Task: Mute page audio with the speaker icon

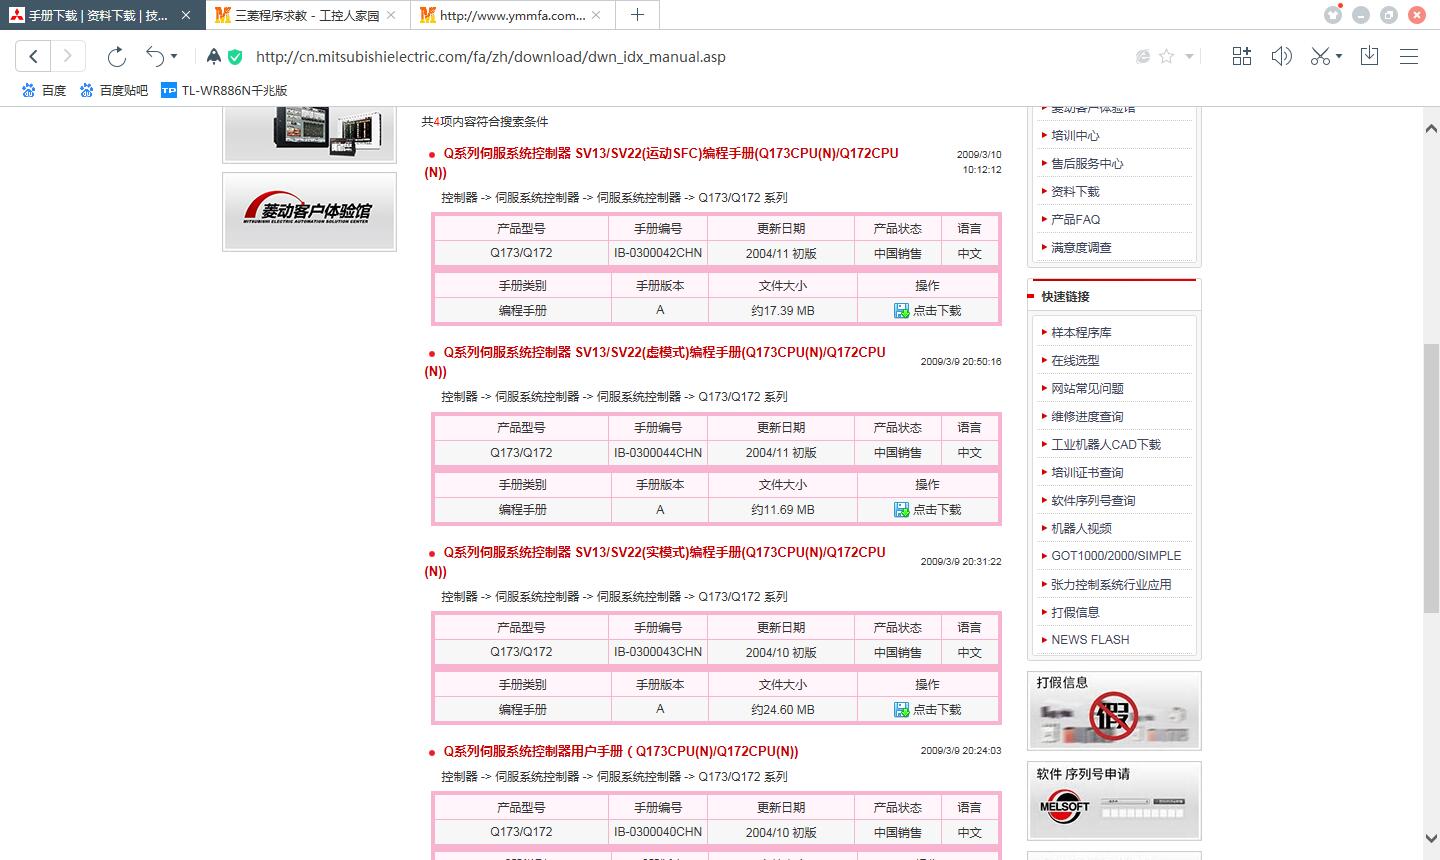Action: (x=1281, y=56)
